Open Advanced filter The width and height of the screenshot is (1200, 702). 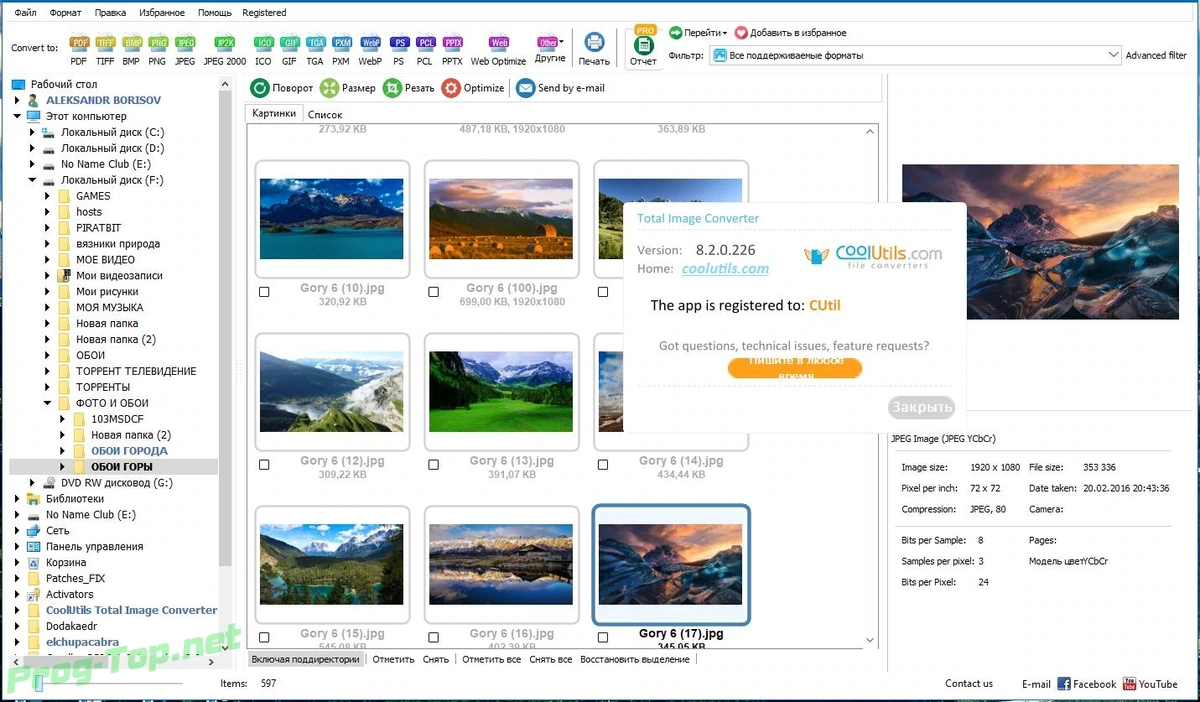[1156, 56]
